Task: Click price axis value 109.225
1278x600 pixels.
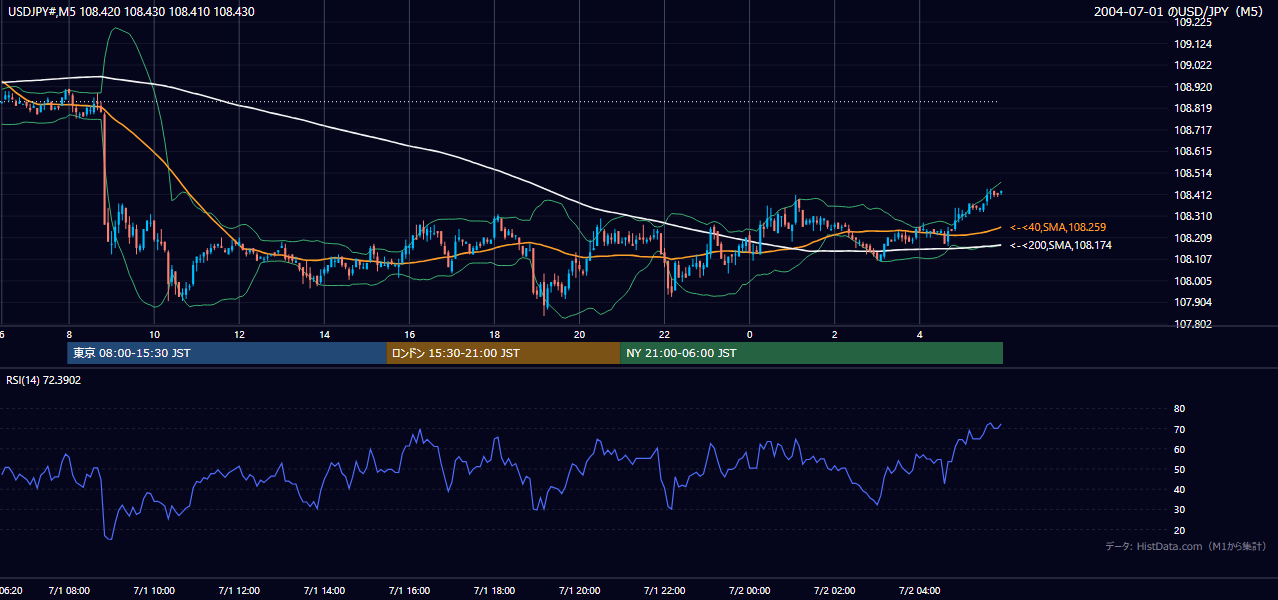Action: coord(1192,22)
